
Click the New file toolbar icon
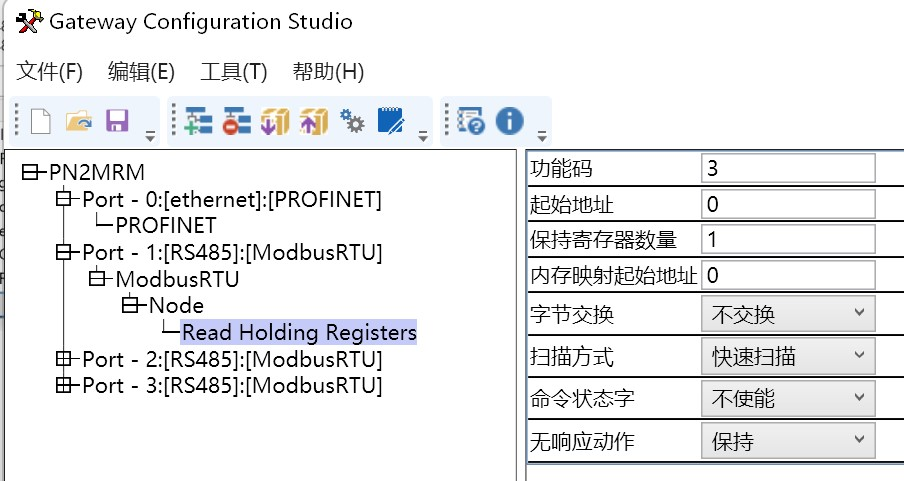click(x=40, y=122)
